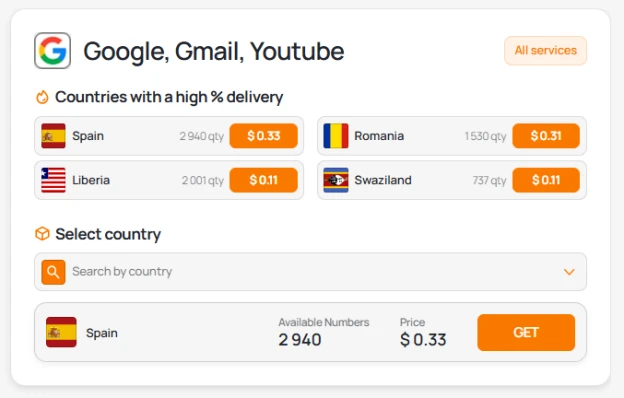Click the Swaziland flag icon
The image size is (624, 398).
point(336,180)
